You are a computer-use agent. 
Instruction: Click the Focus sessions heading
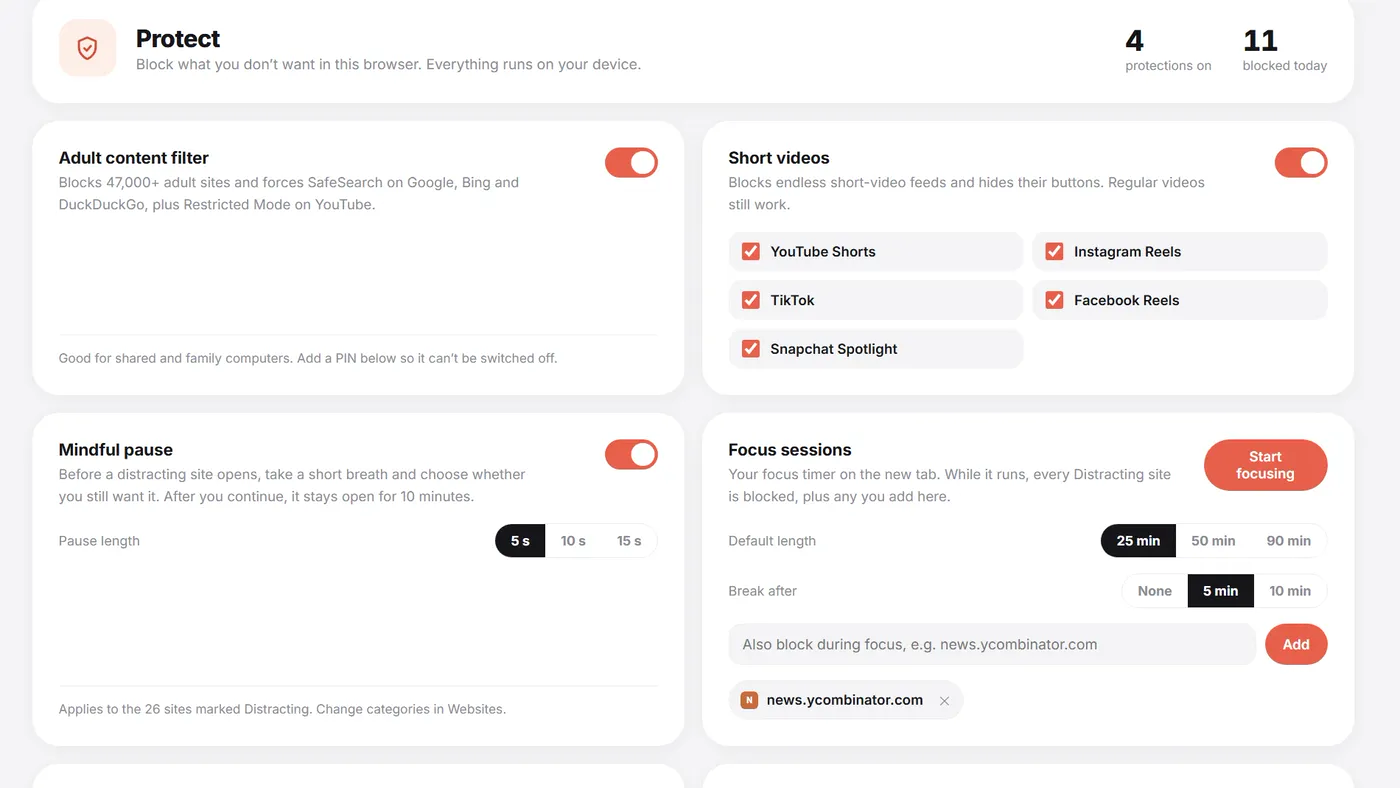[790, 450]
